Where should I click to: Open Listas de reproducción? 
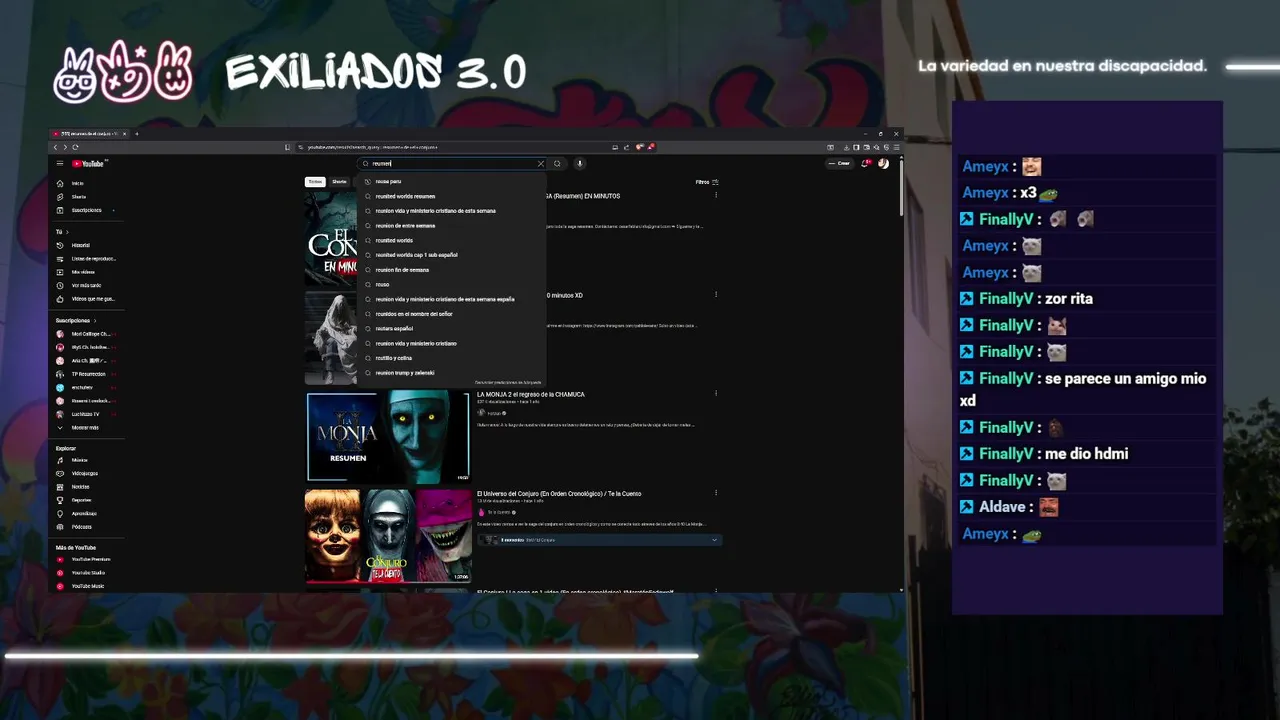(85, 259)
